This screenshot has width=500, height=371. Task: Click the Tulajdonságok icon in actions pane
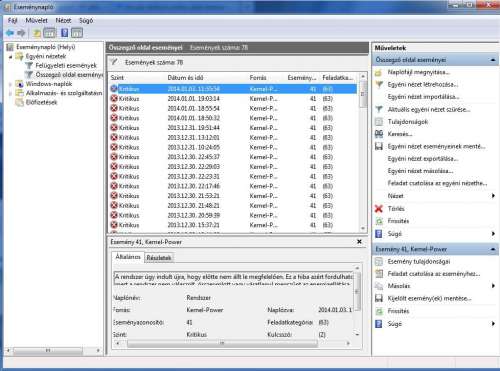379,122
